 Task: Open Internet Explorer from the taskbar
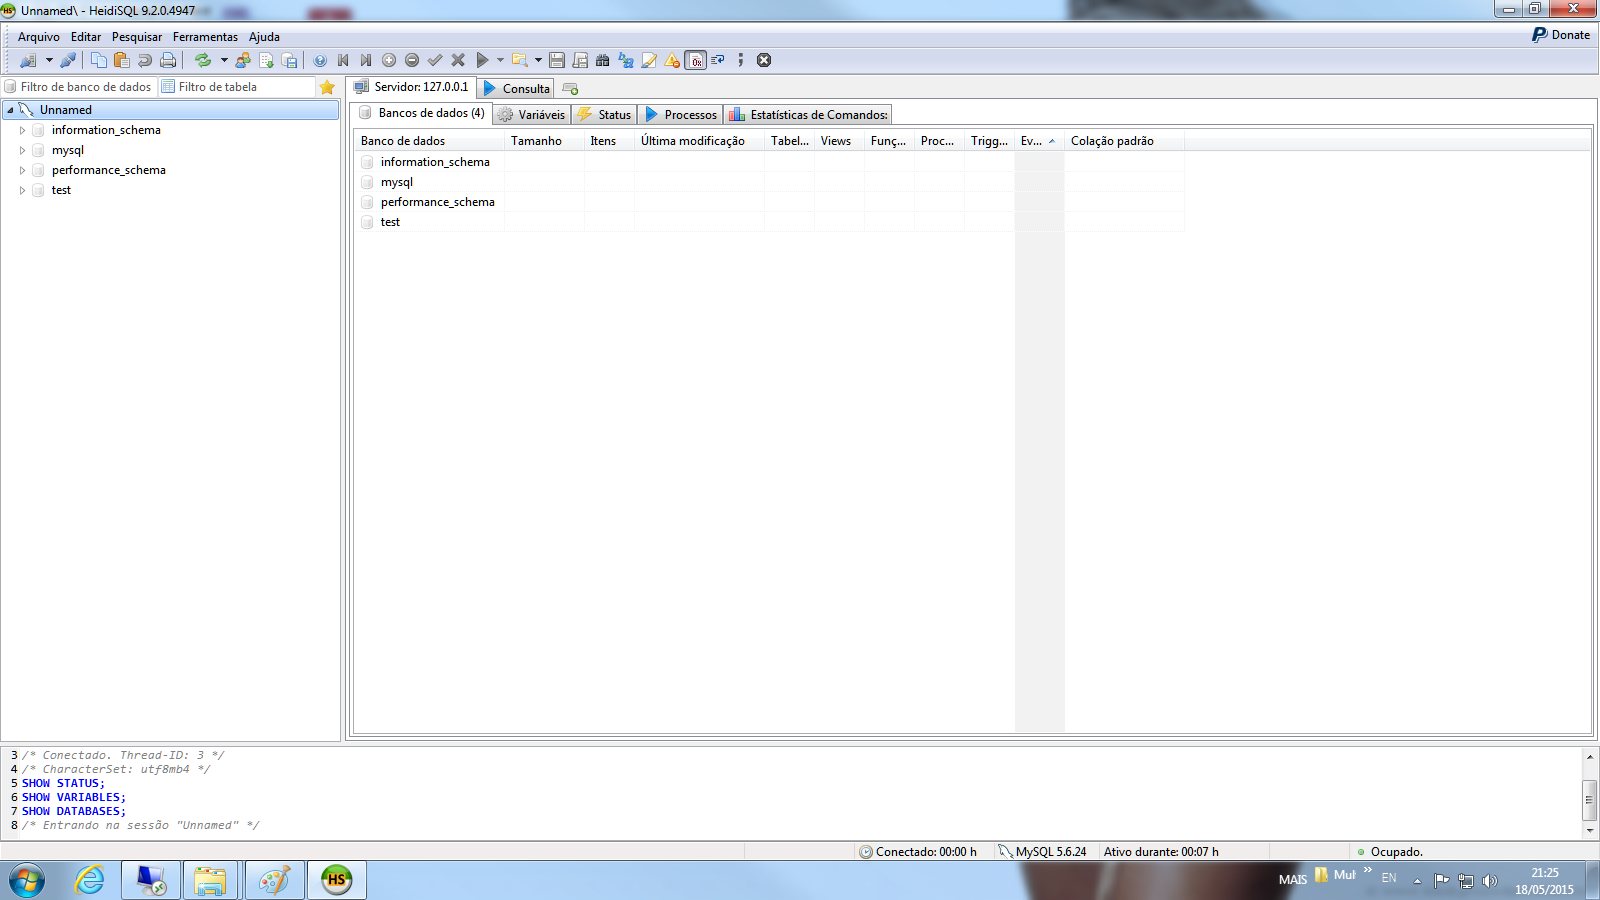click(90, 880)
